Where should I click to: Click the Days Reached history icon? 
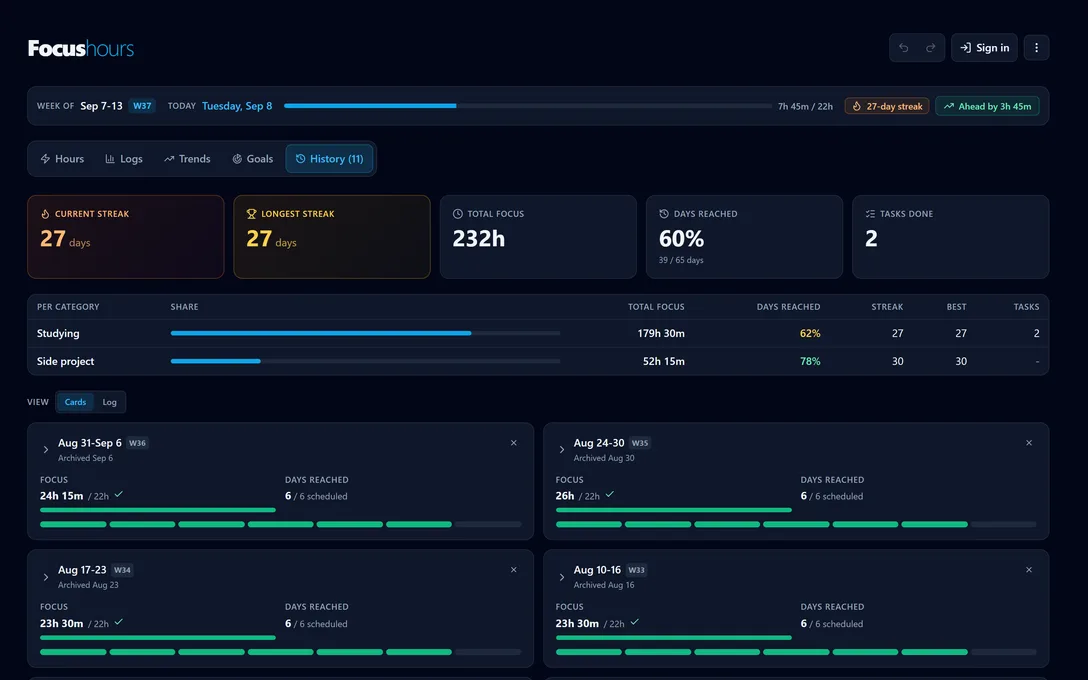pos(663,214)
